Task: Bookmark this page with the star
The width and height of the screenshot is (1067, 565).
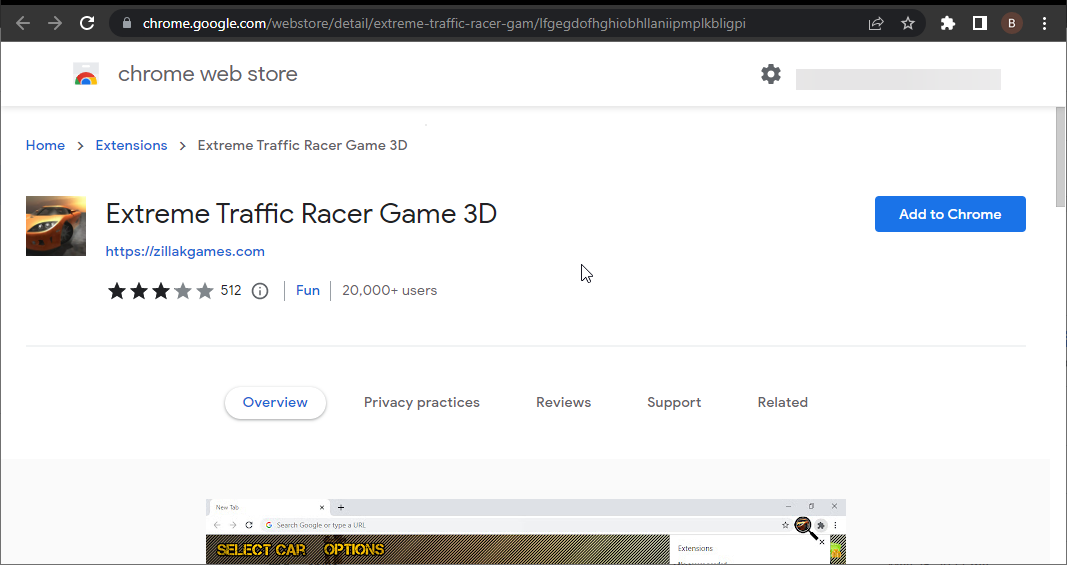Action: coord(908,23)
